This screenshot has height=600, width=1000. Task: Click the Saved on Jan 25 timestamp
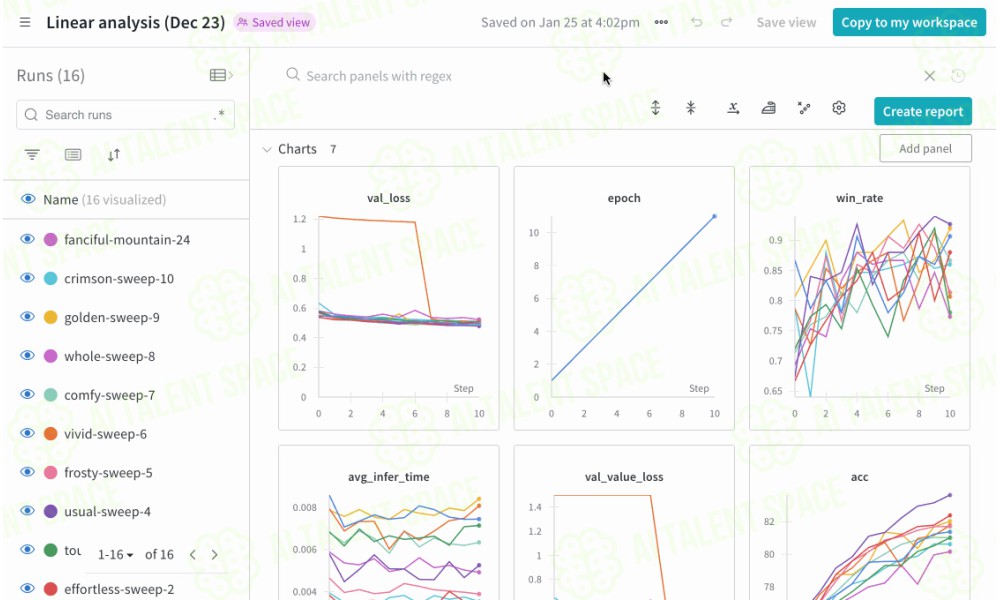point(560,22)
